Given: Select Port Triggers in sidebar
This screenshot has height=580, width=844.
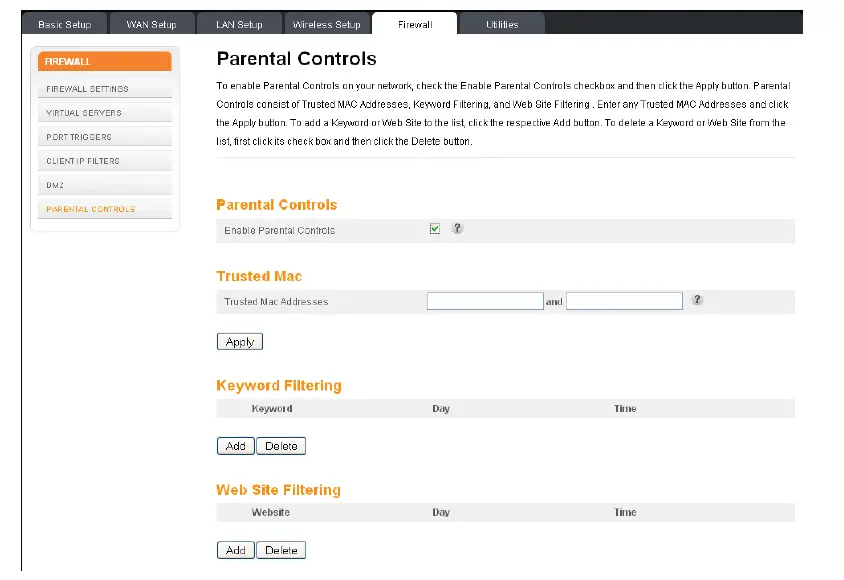Looking at the screenshot, I should pyautogui.click(x=105, y=137).
